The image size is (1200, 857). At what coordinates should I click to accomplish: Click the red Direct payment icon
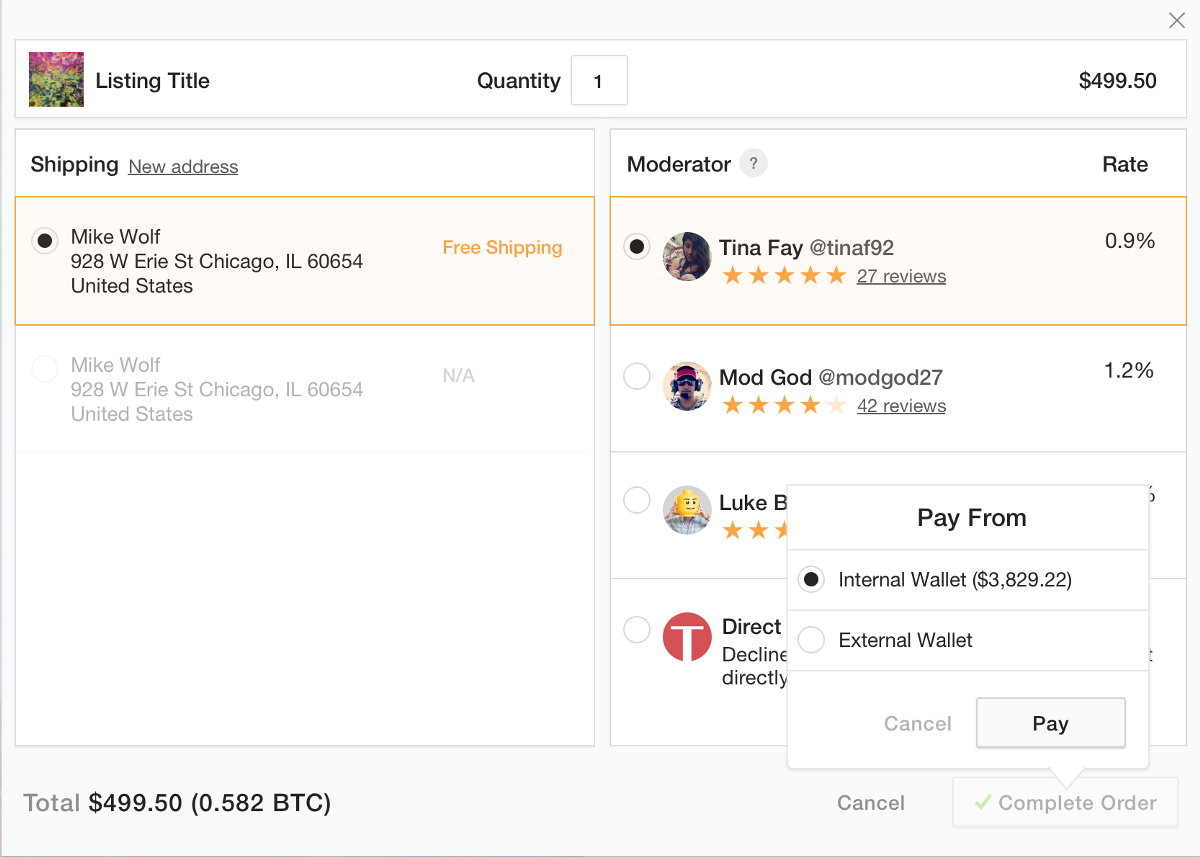[x=687, y=637]
